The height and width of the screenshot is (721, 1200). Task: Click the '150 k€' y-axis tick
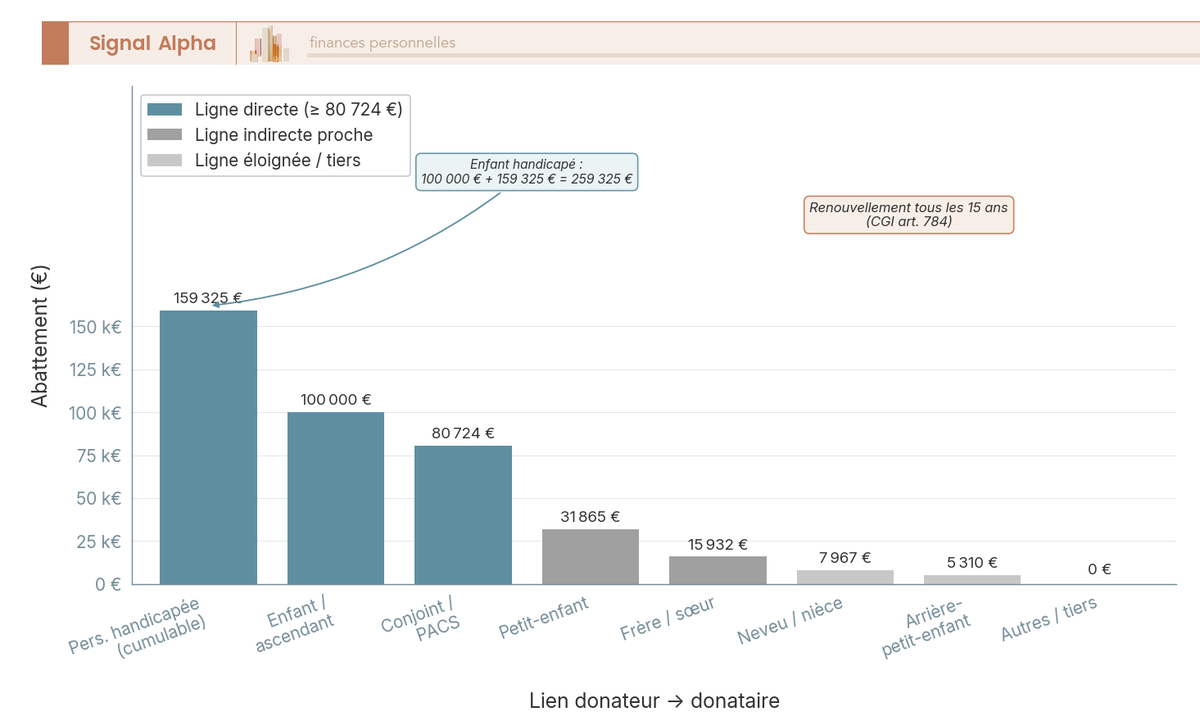[96, 327]
